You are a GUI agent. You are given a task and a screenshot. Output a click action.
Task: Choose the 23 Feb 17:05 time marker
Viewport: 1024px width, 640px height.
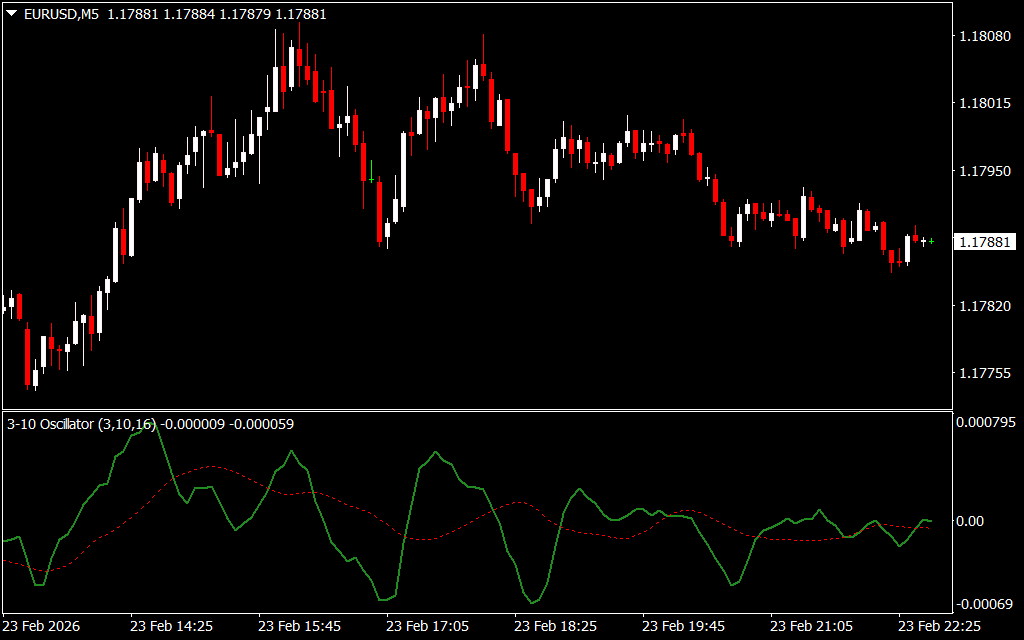click(427, 626)
